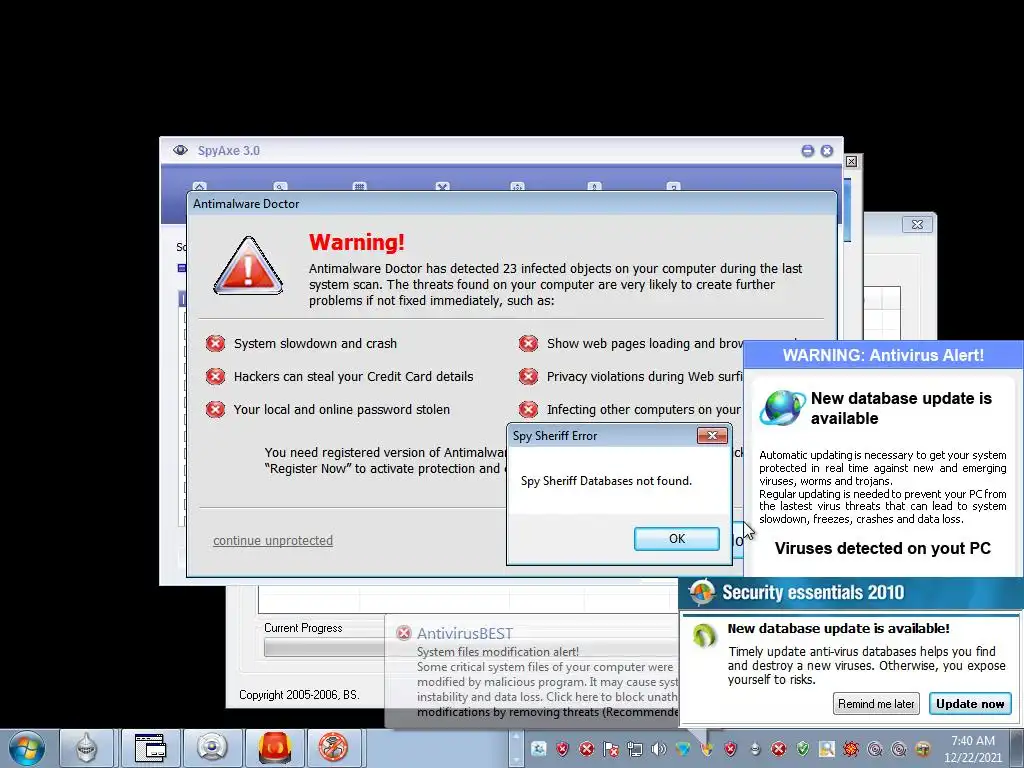The image size is (1024, 768).
Task: Open the webcam-style eye app in taskbar
Action: pos(212,748)
